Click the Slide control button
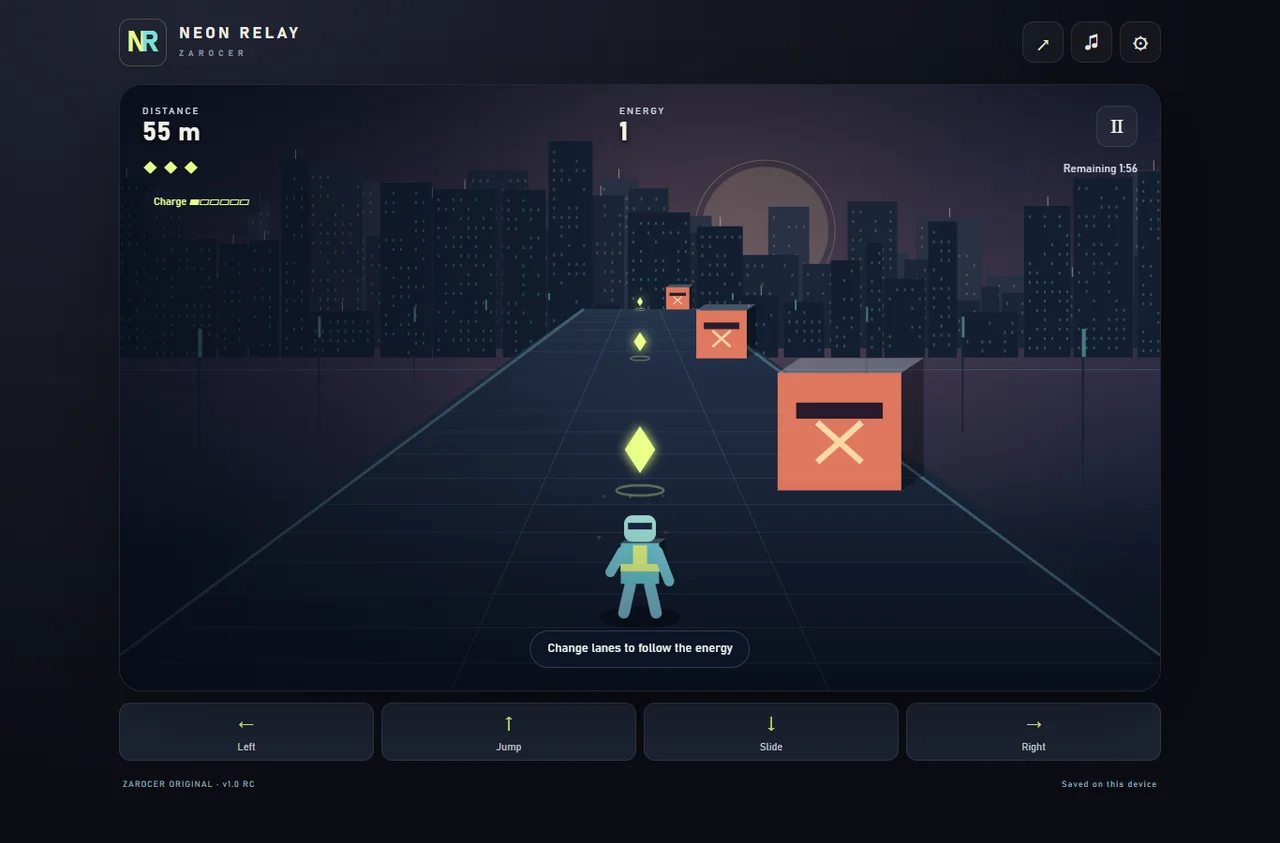The height and width of the screenshot is (843, 1280). 771,732
